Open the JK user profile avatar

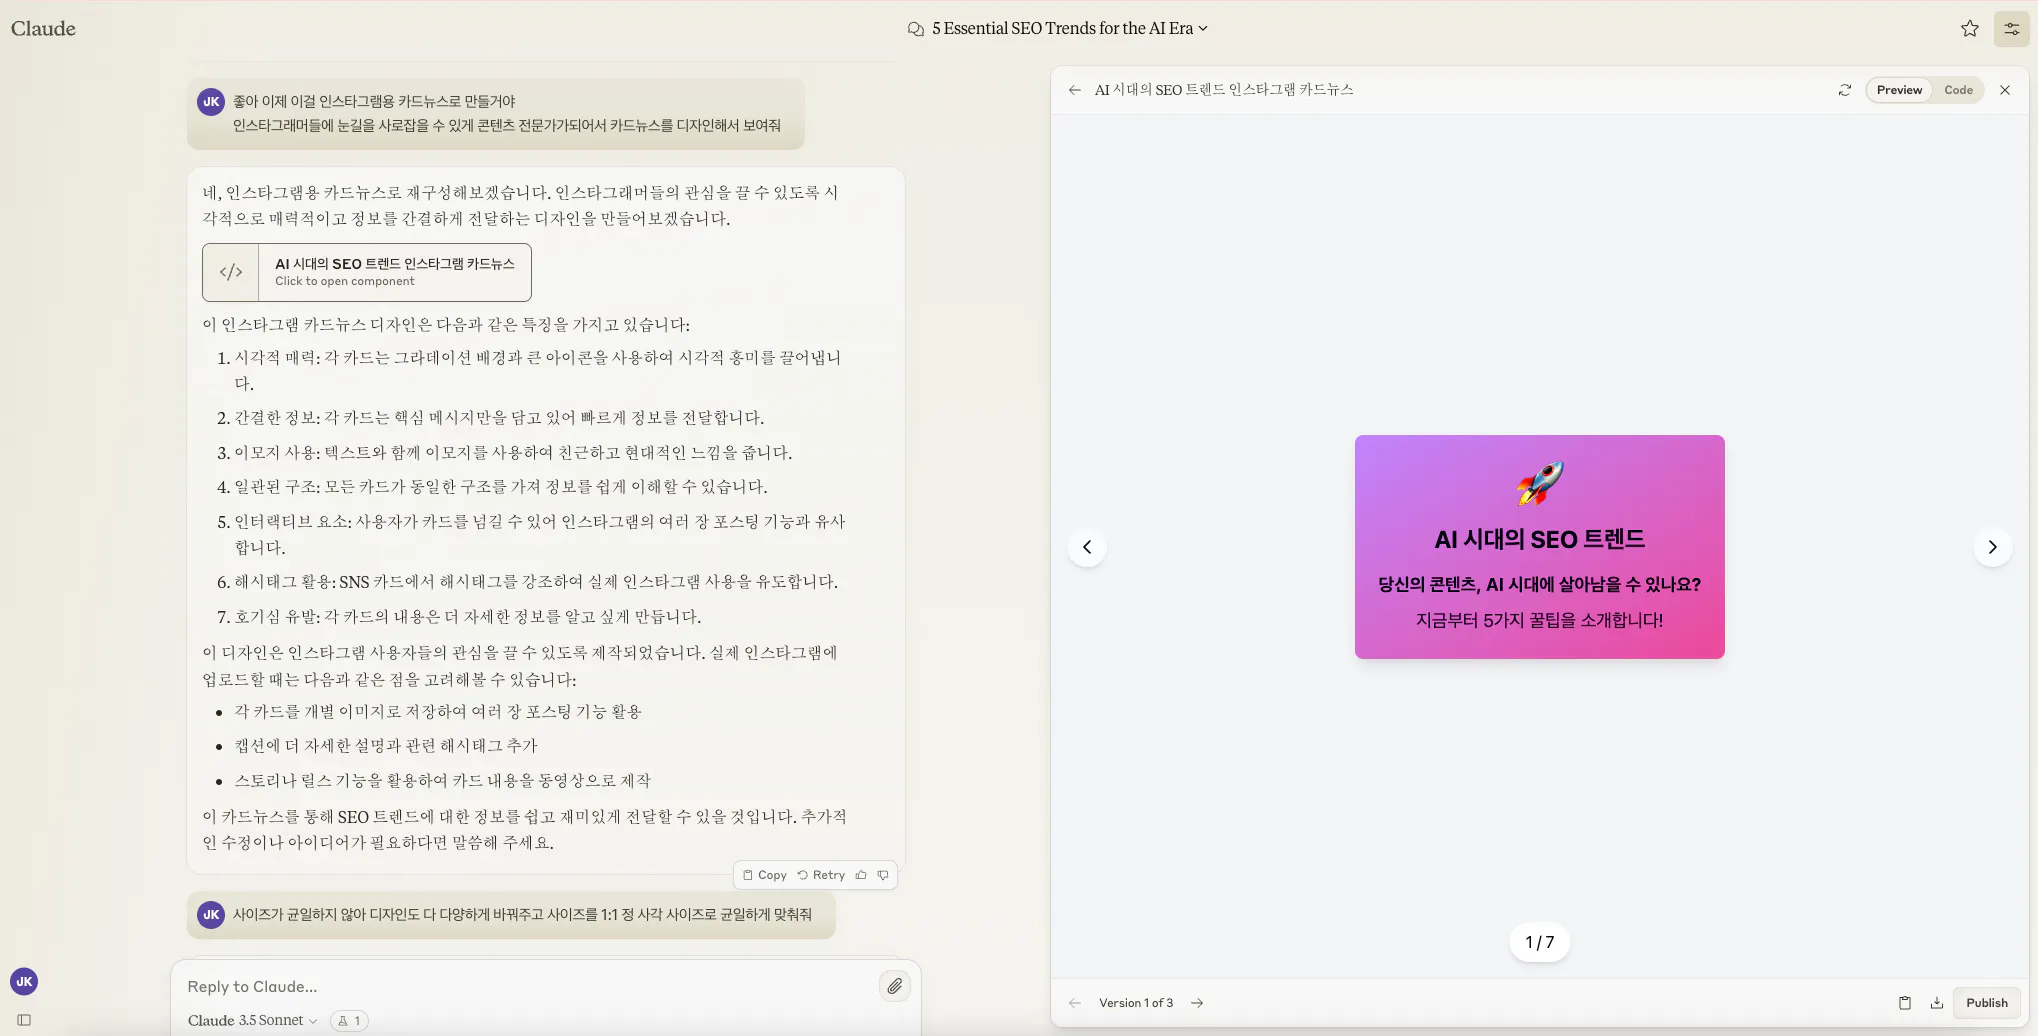(24, 982)
